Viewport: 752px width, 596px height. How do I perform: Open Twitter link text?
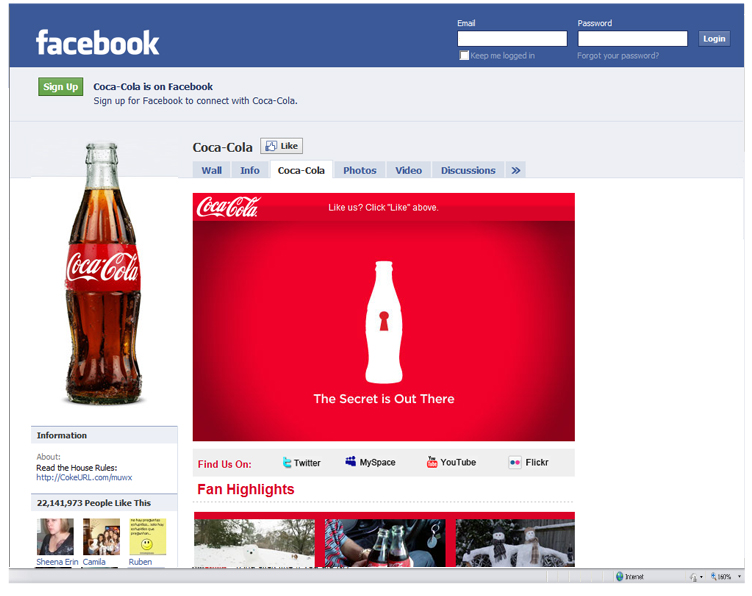pos(307,463)
